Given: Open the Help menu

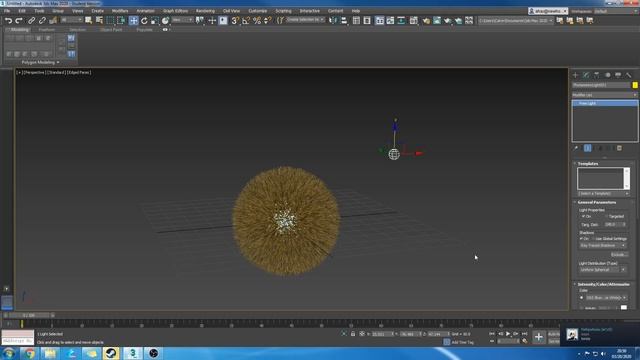Looking at the screenshot, I should [356, 11].
